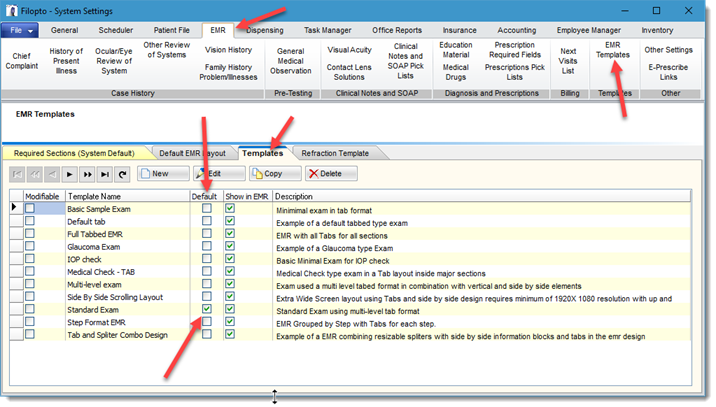The width and height of the screenshot is (716, 407).
Task: Open Ocular/Eye Review of System
Action: tap(114, 61)
